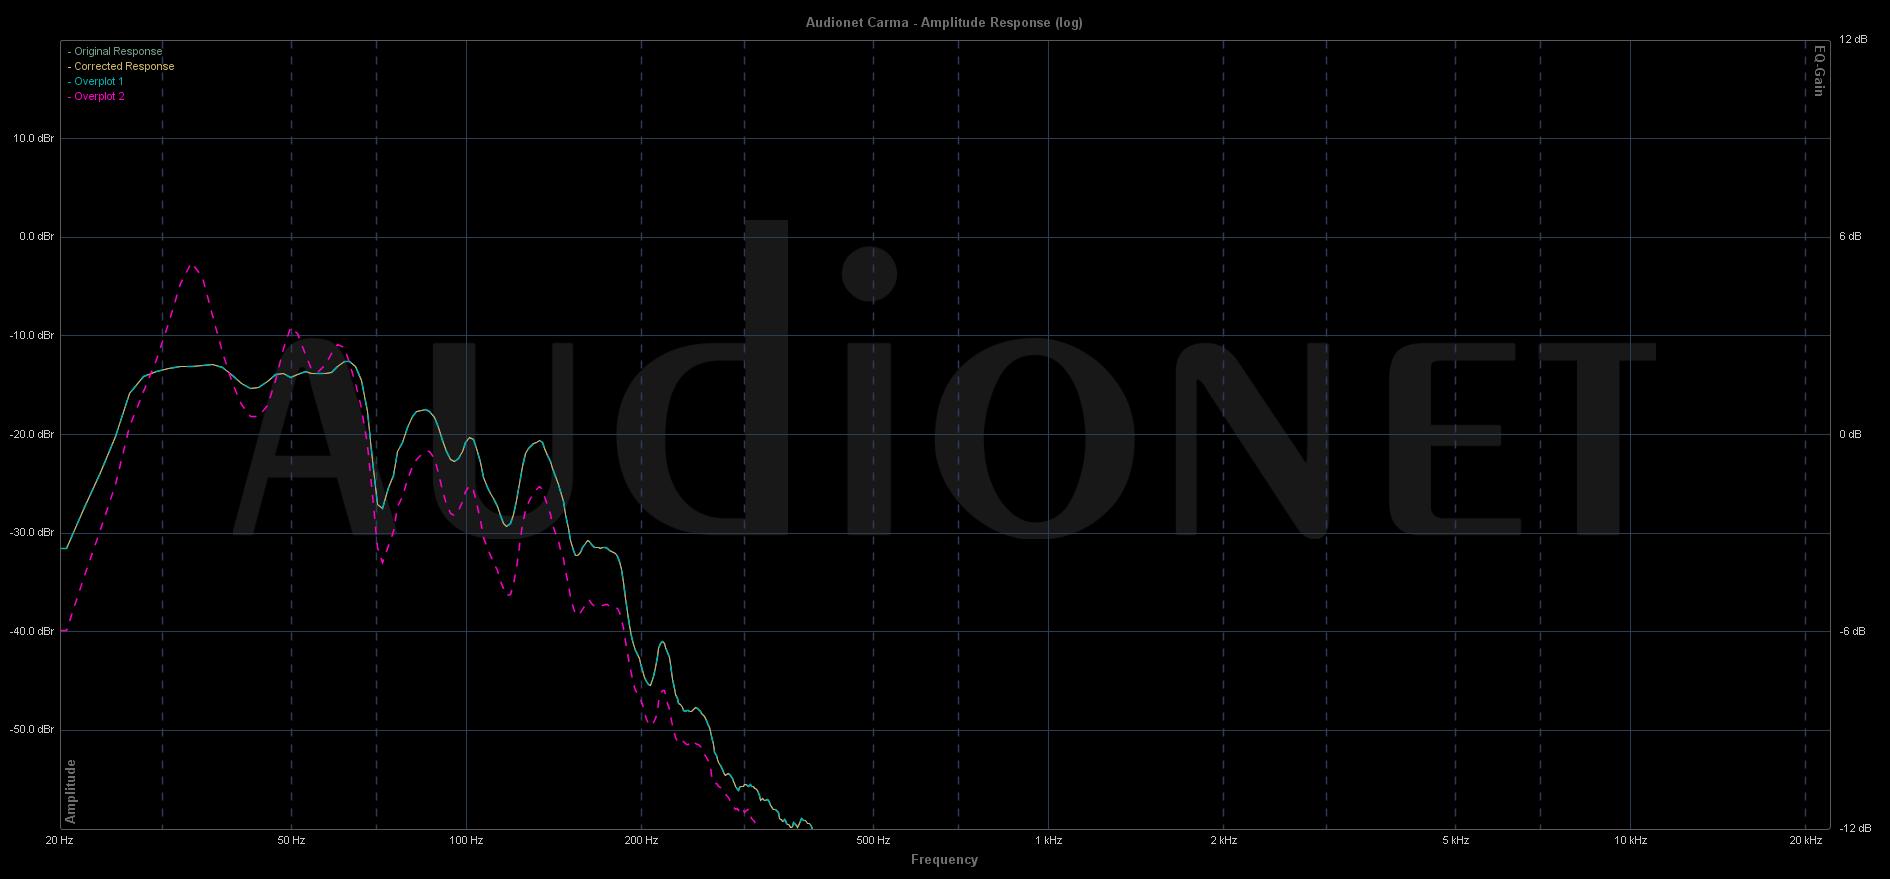Click the highest peak of the magenta Overplot 2 curve
The image size is (1890, 879).
[192, 266]
